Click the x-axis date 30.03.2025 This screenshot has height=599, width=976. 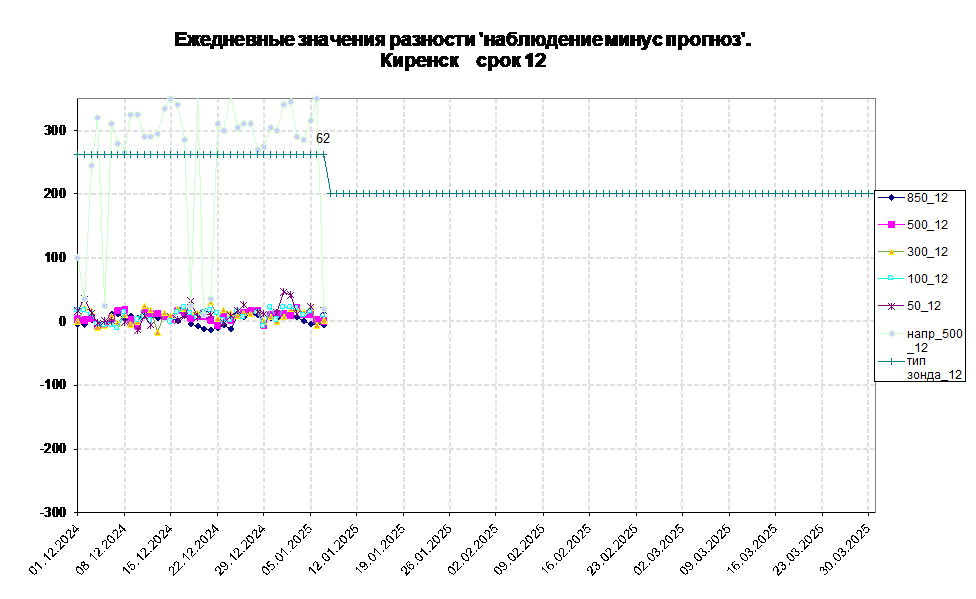pos(846,549)
